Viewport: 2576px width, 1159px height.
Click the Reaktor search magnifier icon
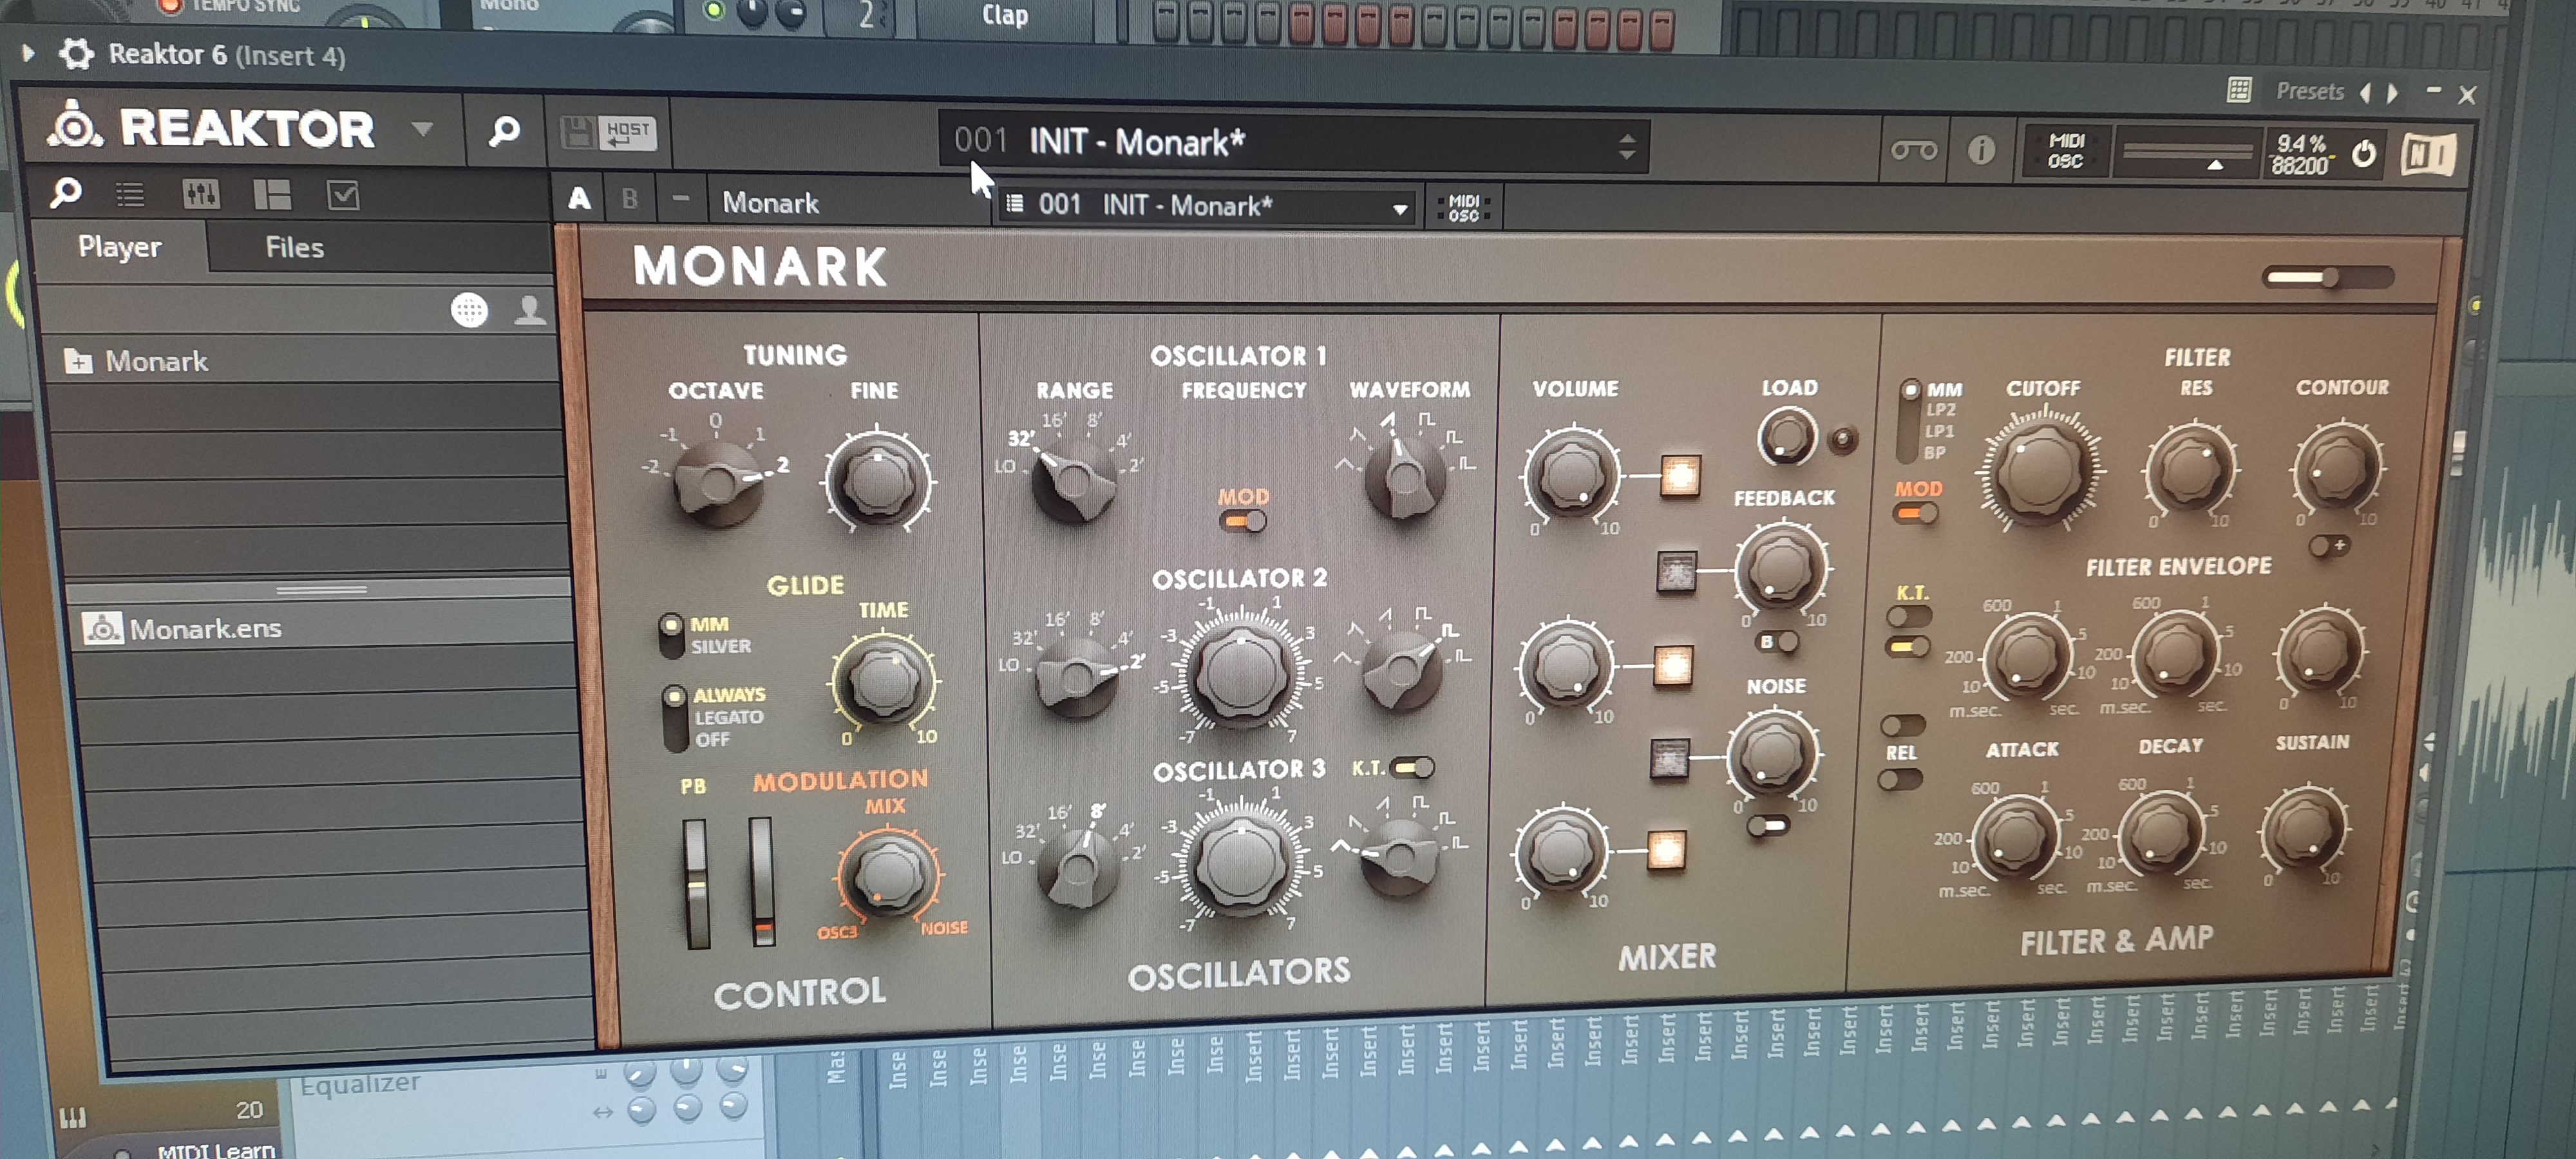click(505, 131)
